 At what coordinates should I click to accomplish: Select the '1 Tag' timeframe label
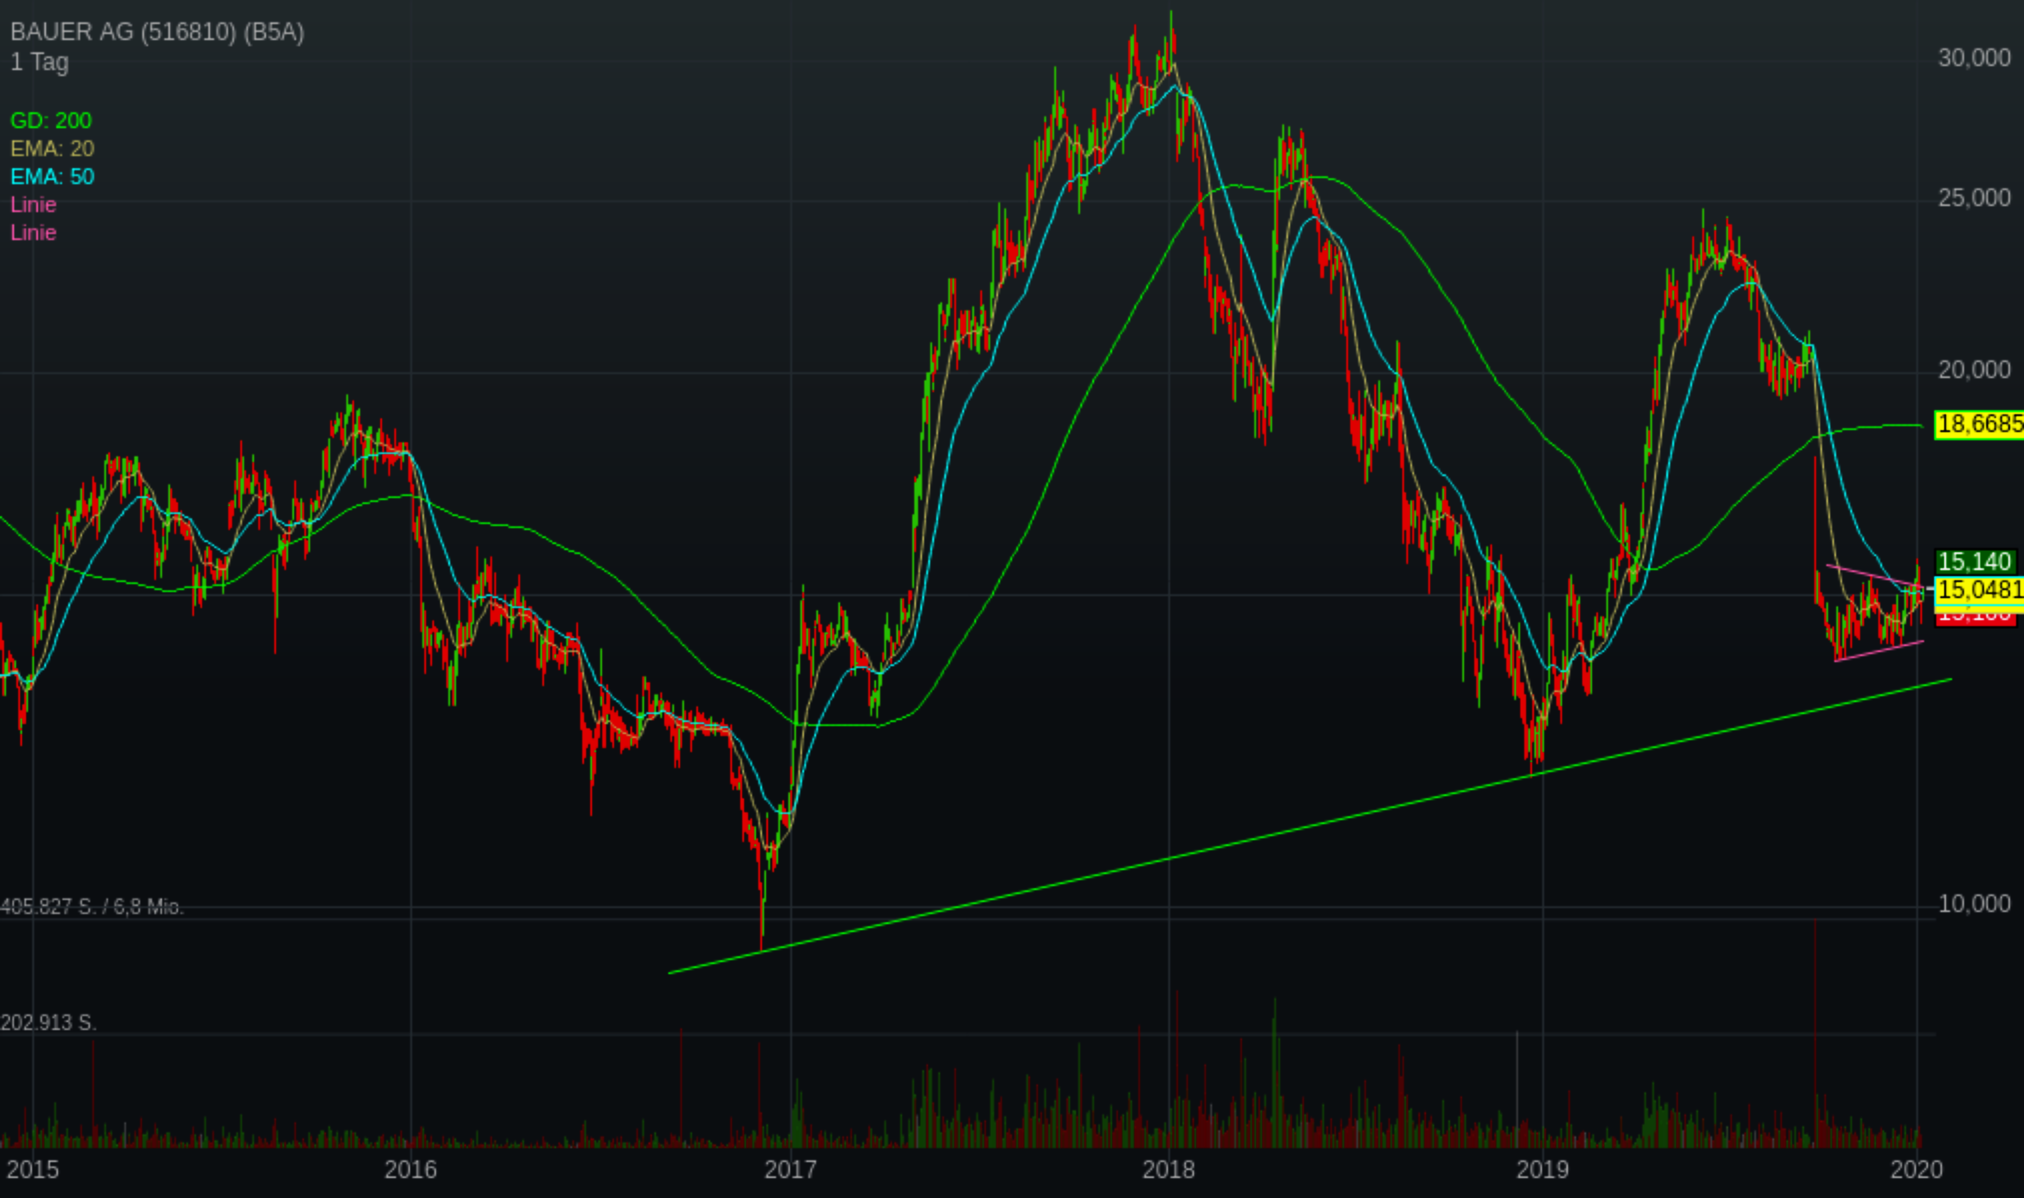(40, 62)
